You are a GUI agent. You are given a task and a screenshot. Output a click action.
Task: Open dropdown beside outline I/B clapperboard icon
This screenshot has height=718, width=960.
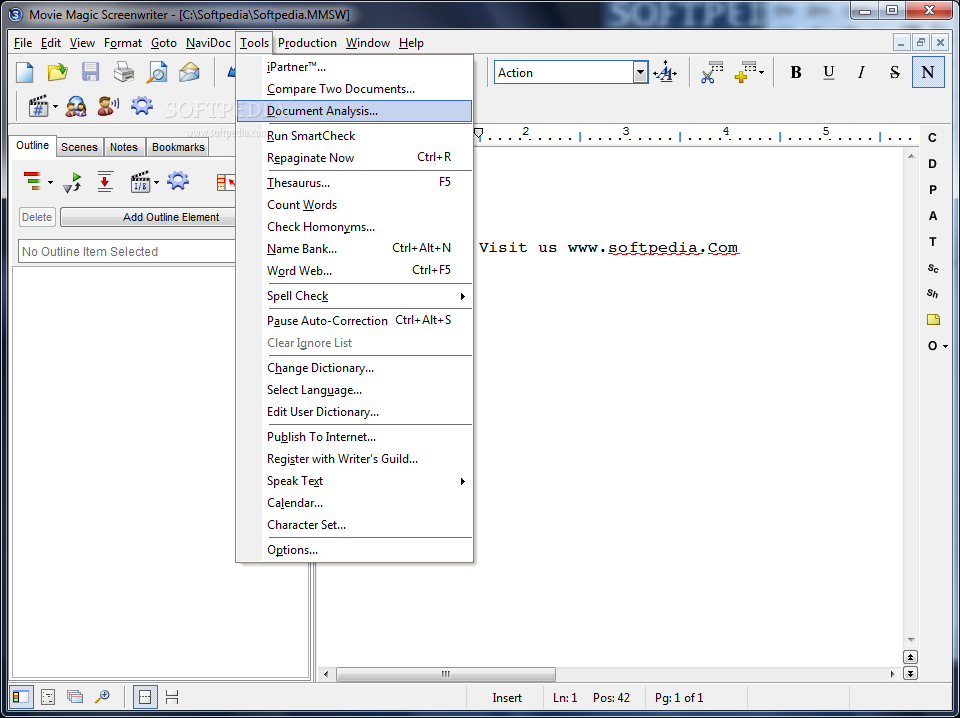click(157, 182)
